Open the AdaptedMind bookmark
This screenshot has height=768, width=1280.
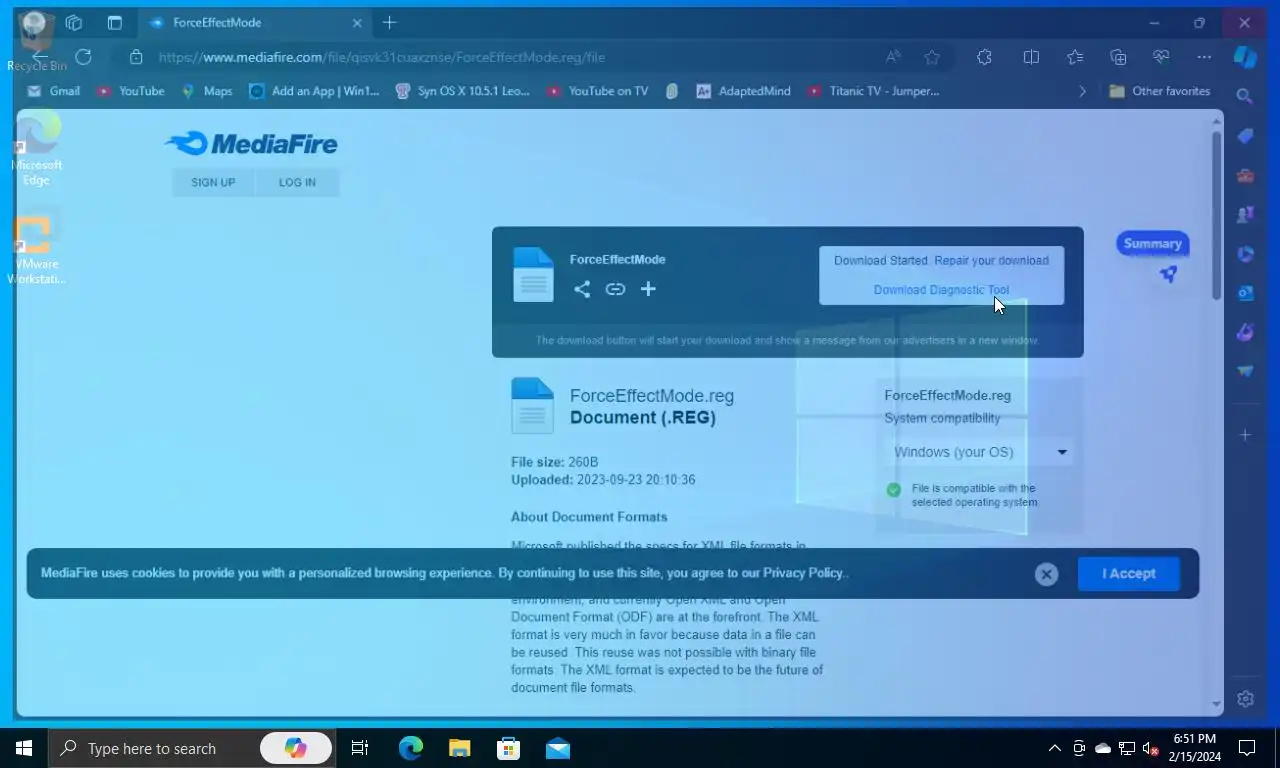click(x=743, y=91)
